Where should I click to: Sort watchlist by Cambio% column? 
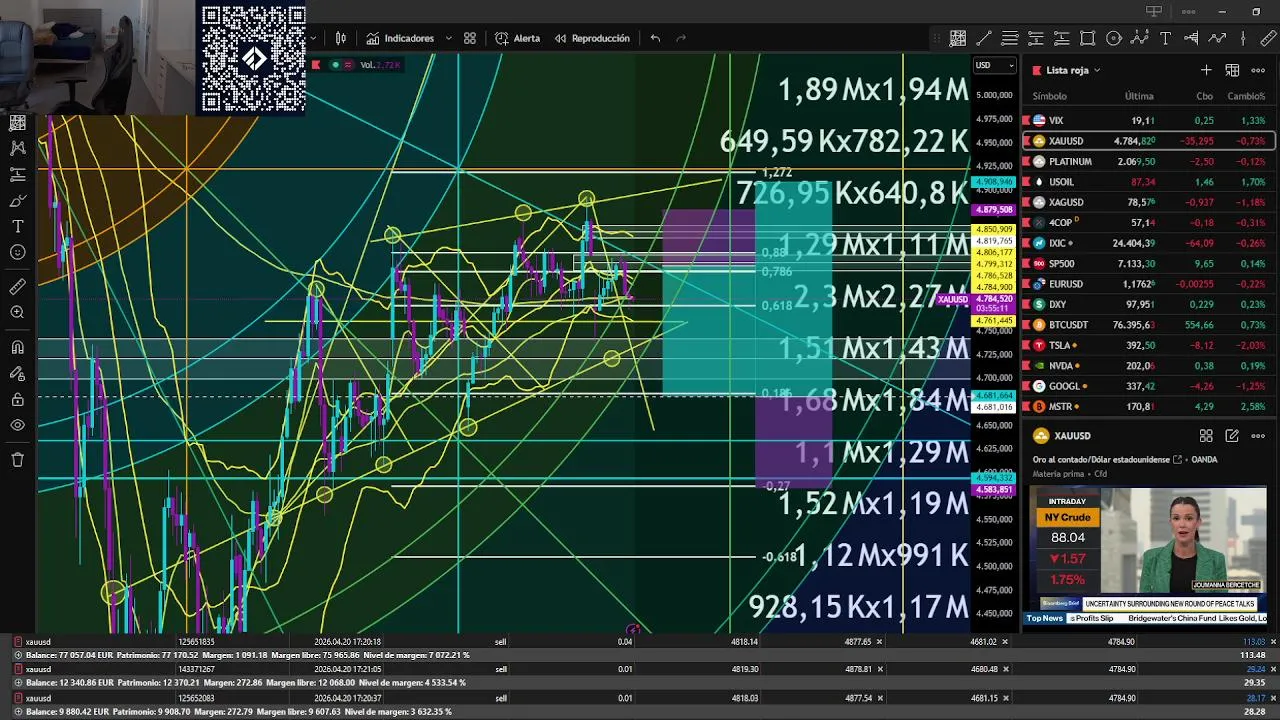pos(1246,96)
